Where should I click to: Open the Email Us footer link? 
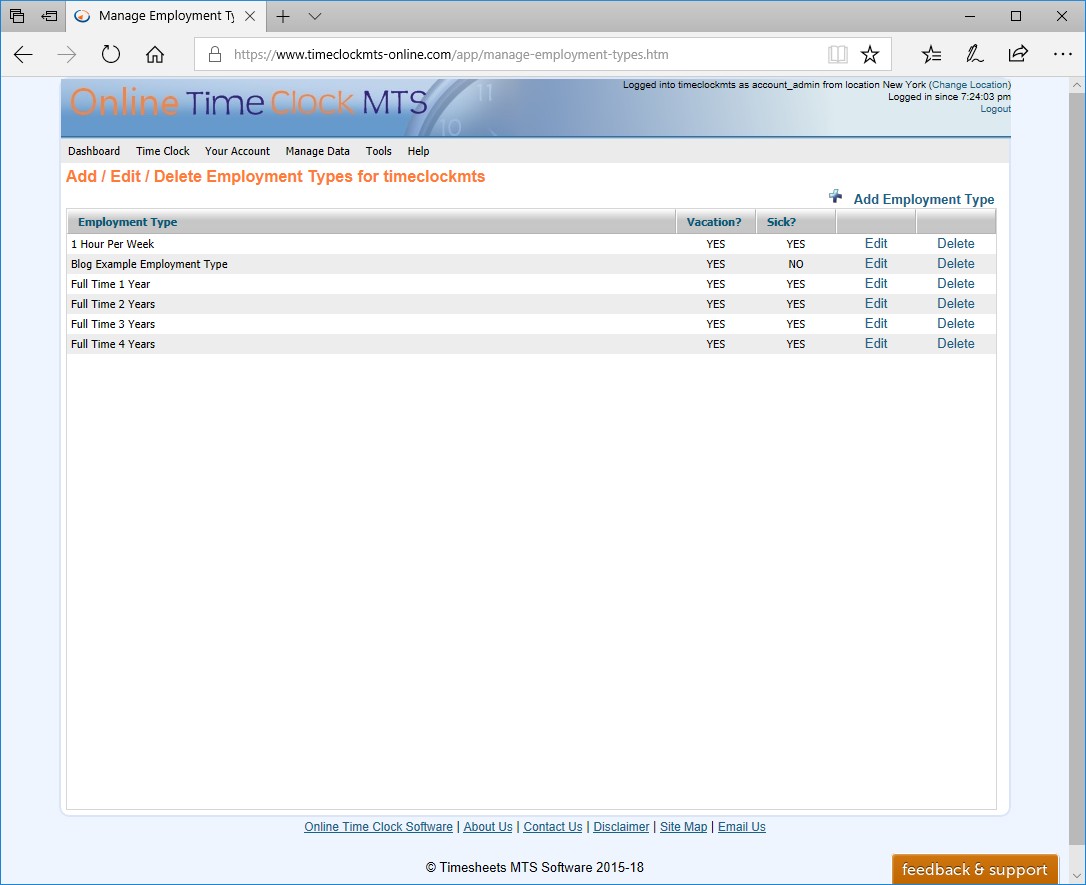[742, 827]
